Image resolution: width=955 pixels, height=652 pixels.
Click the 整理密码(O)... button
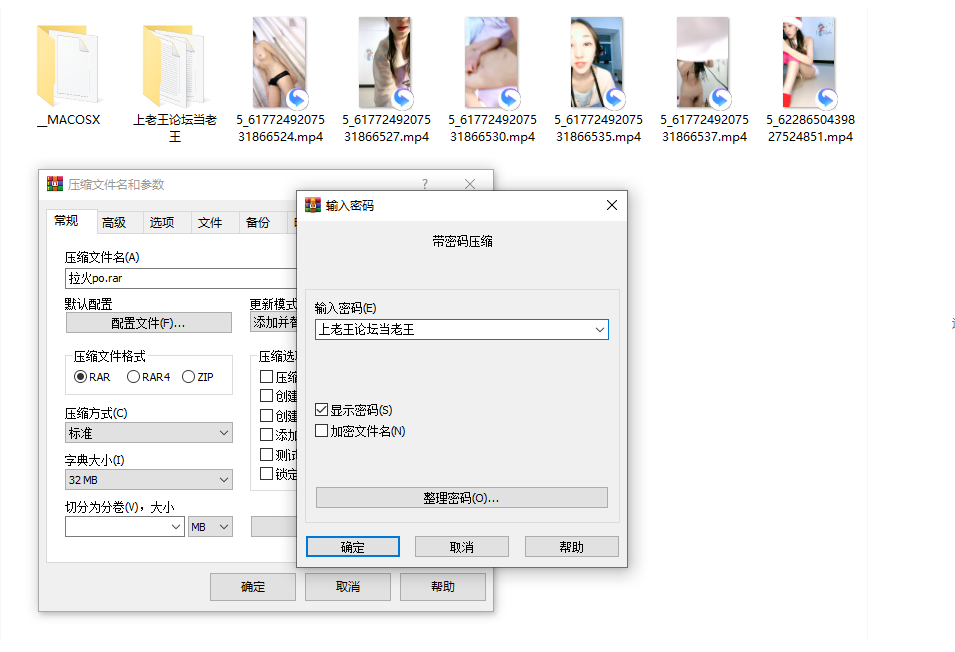[x=461, y=498]
